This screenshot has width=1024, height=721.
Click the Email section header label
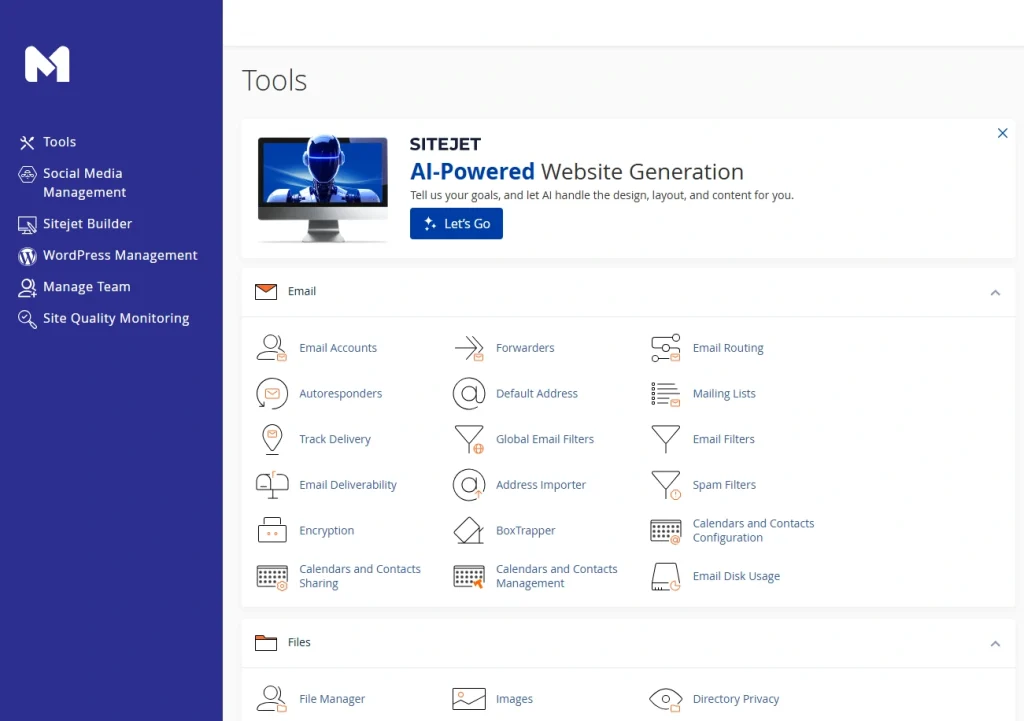(302, 291)
